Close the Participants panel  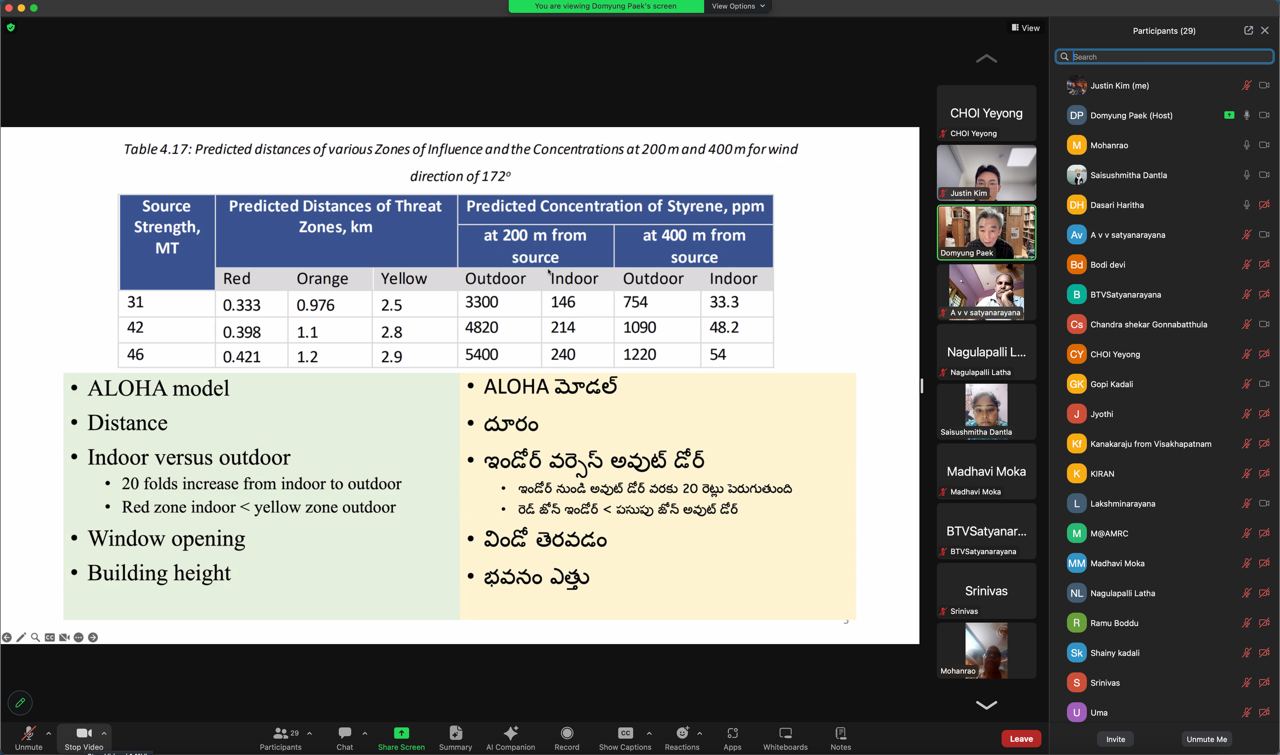click(1265, 31)
